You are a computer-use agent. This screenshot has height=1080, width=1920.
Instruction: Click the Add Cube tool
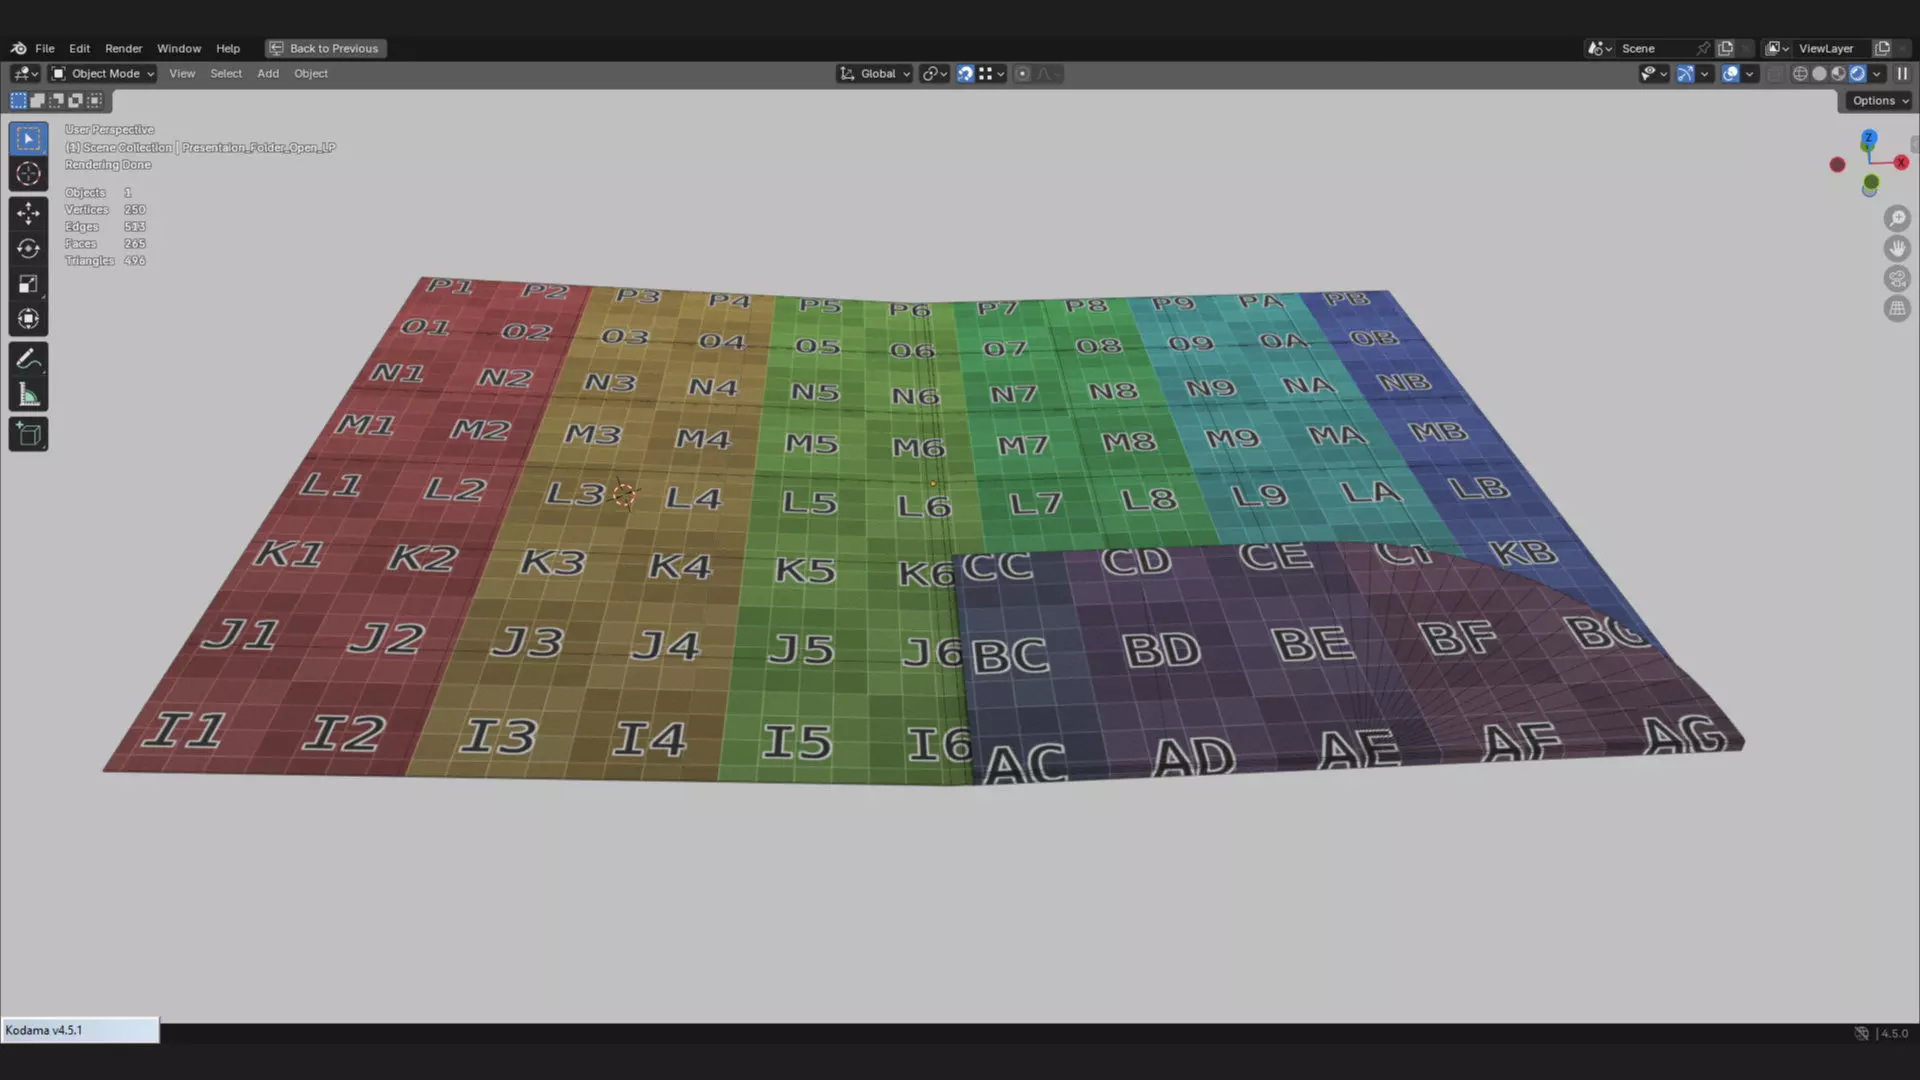pyautogui.click(x=28, y=434)
